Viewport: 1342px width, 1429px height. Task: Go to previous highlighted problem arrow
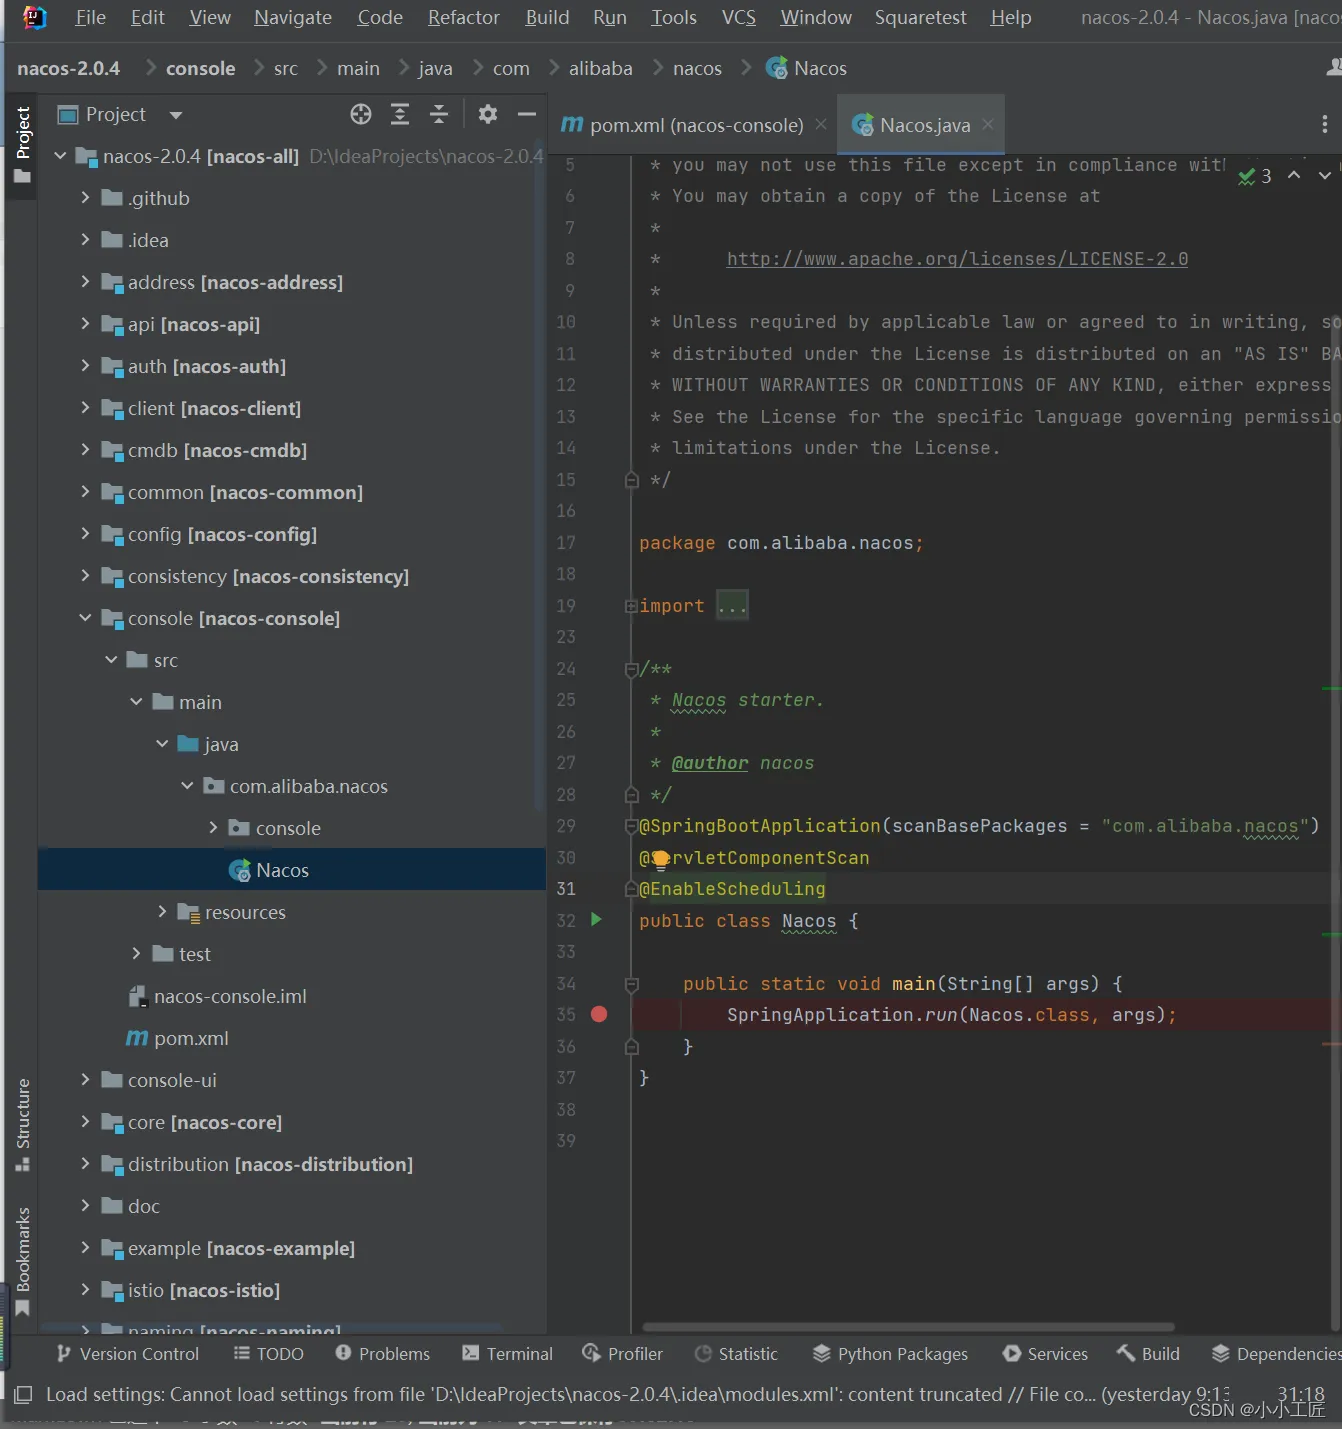[x=1294, y=175]
